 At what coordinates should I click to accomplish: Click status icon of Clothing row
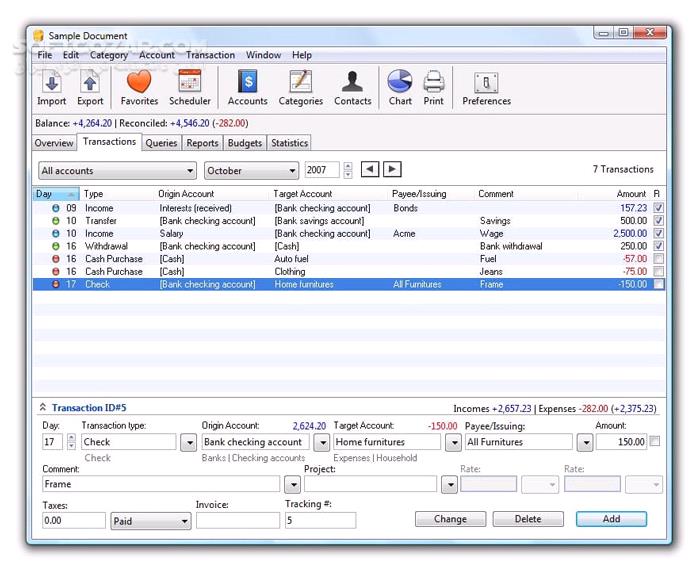(x=56, y=271)
